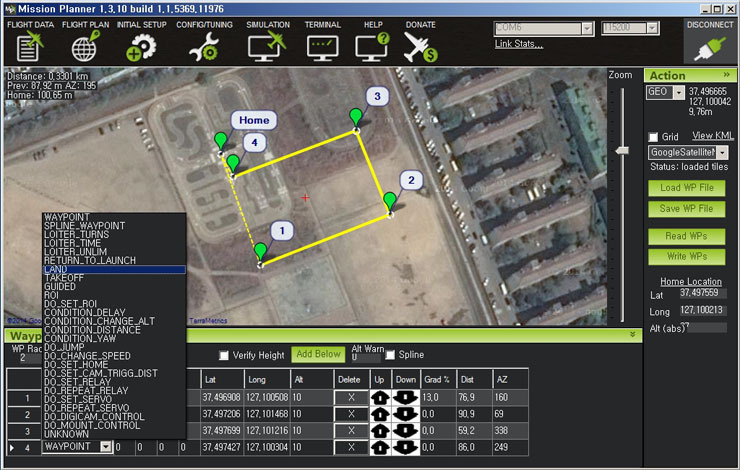Open the Initial Setup gear icon
The image size is (740, 470).
[141, 48]
